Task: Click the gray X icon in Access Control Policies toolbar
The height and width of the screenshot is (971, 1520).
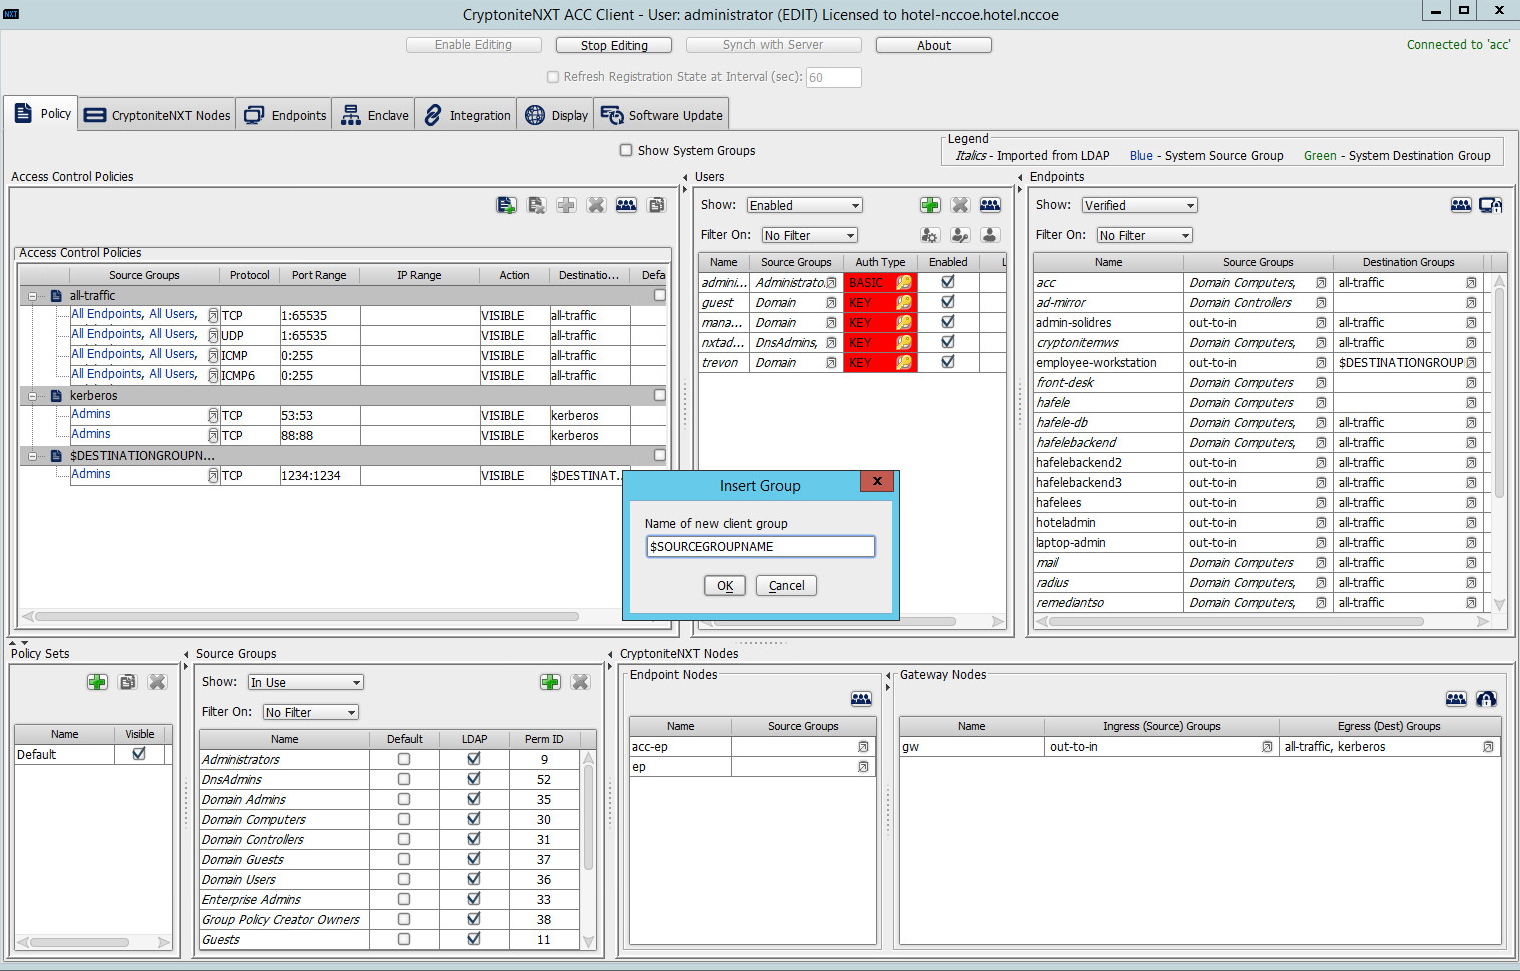Action: click(x=596, y=205)
